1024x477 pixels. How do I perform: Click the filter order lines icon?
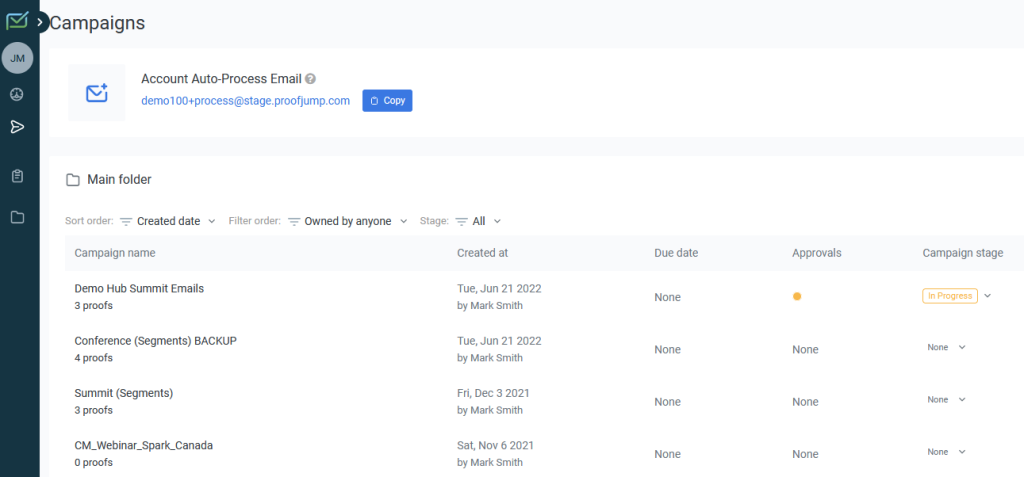tap(294, 222)
